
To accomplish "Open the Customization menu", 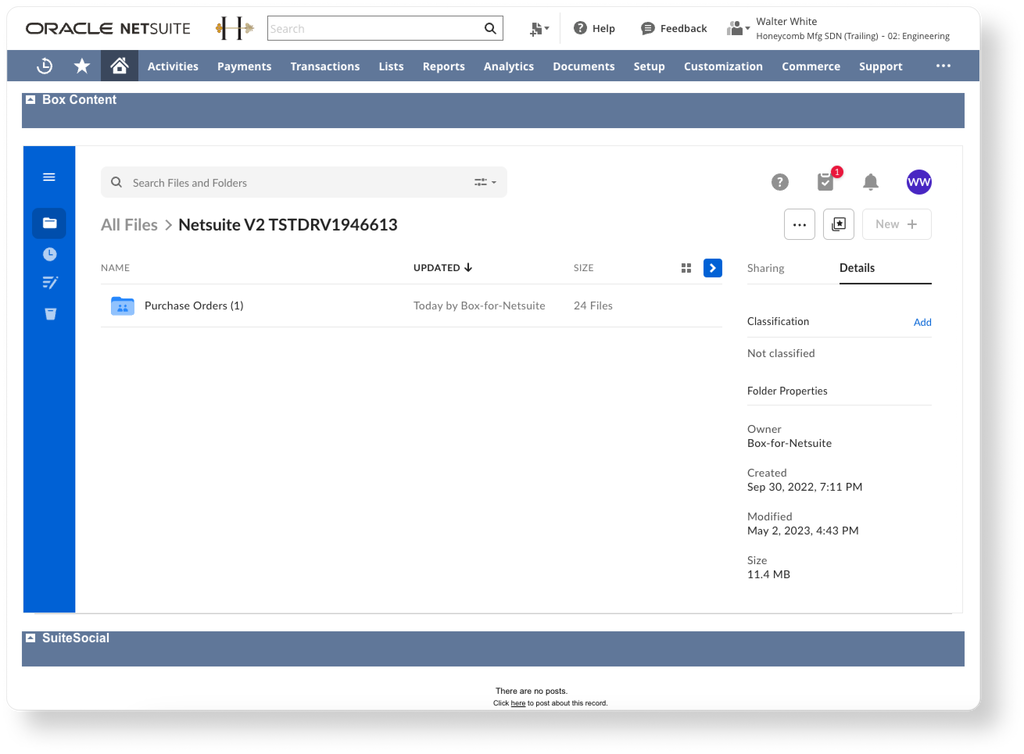I will pyautogui.click(x=723, y=66).
